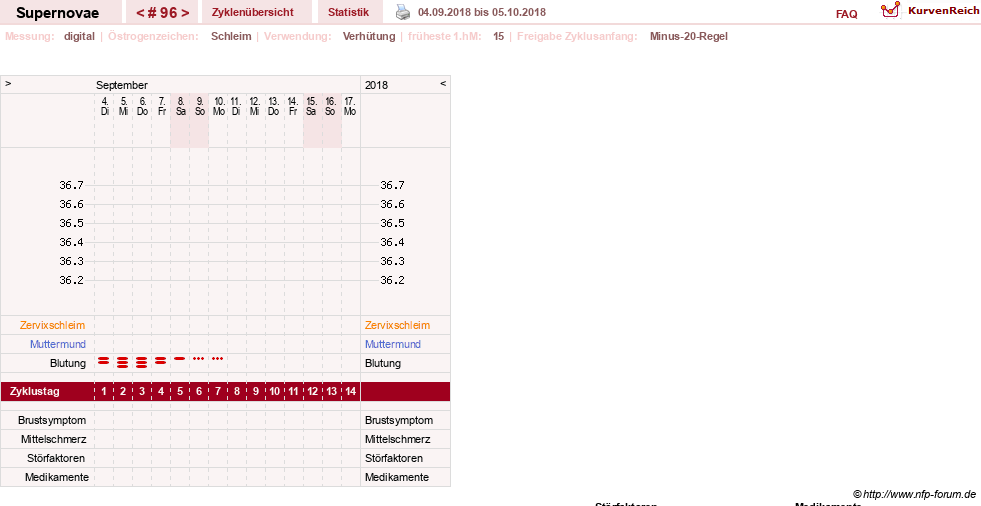981x506 pixels.
Task: Click the 'Verhütung' usage value
Action: point(369,36)
